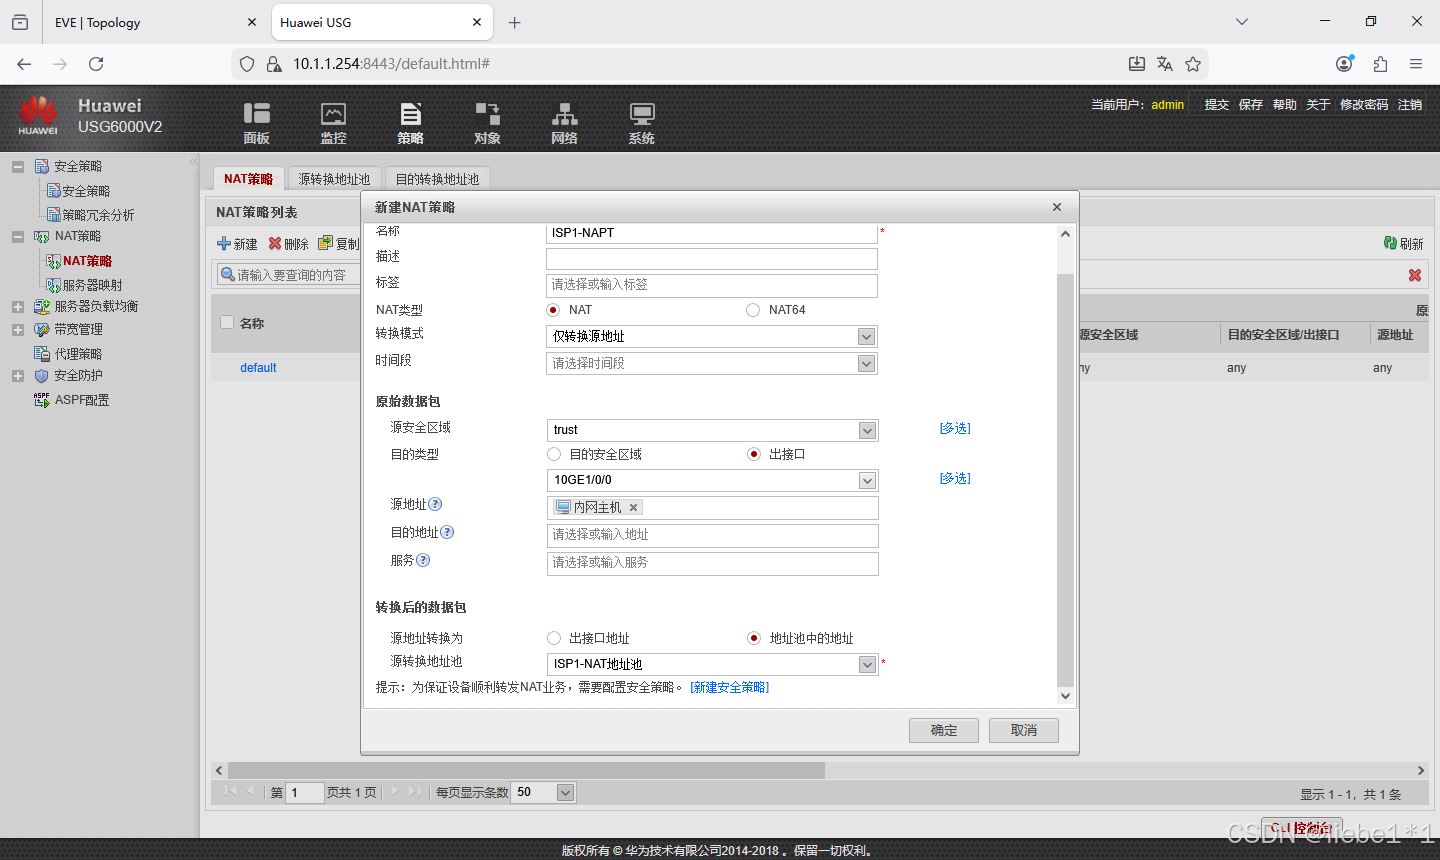Click the horizontal table scrollbar
The height and width of the screenshot is (860, 1440).
[x=526, y=770]
